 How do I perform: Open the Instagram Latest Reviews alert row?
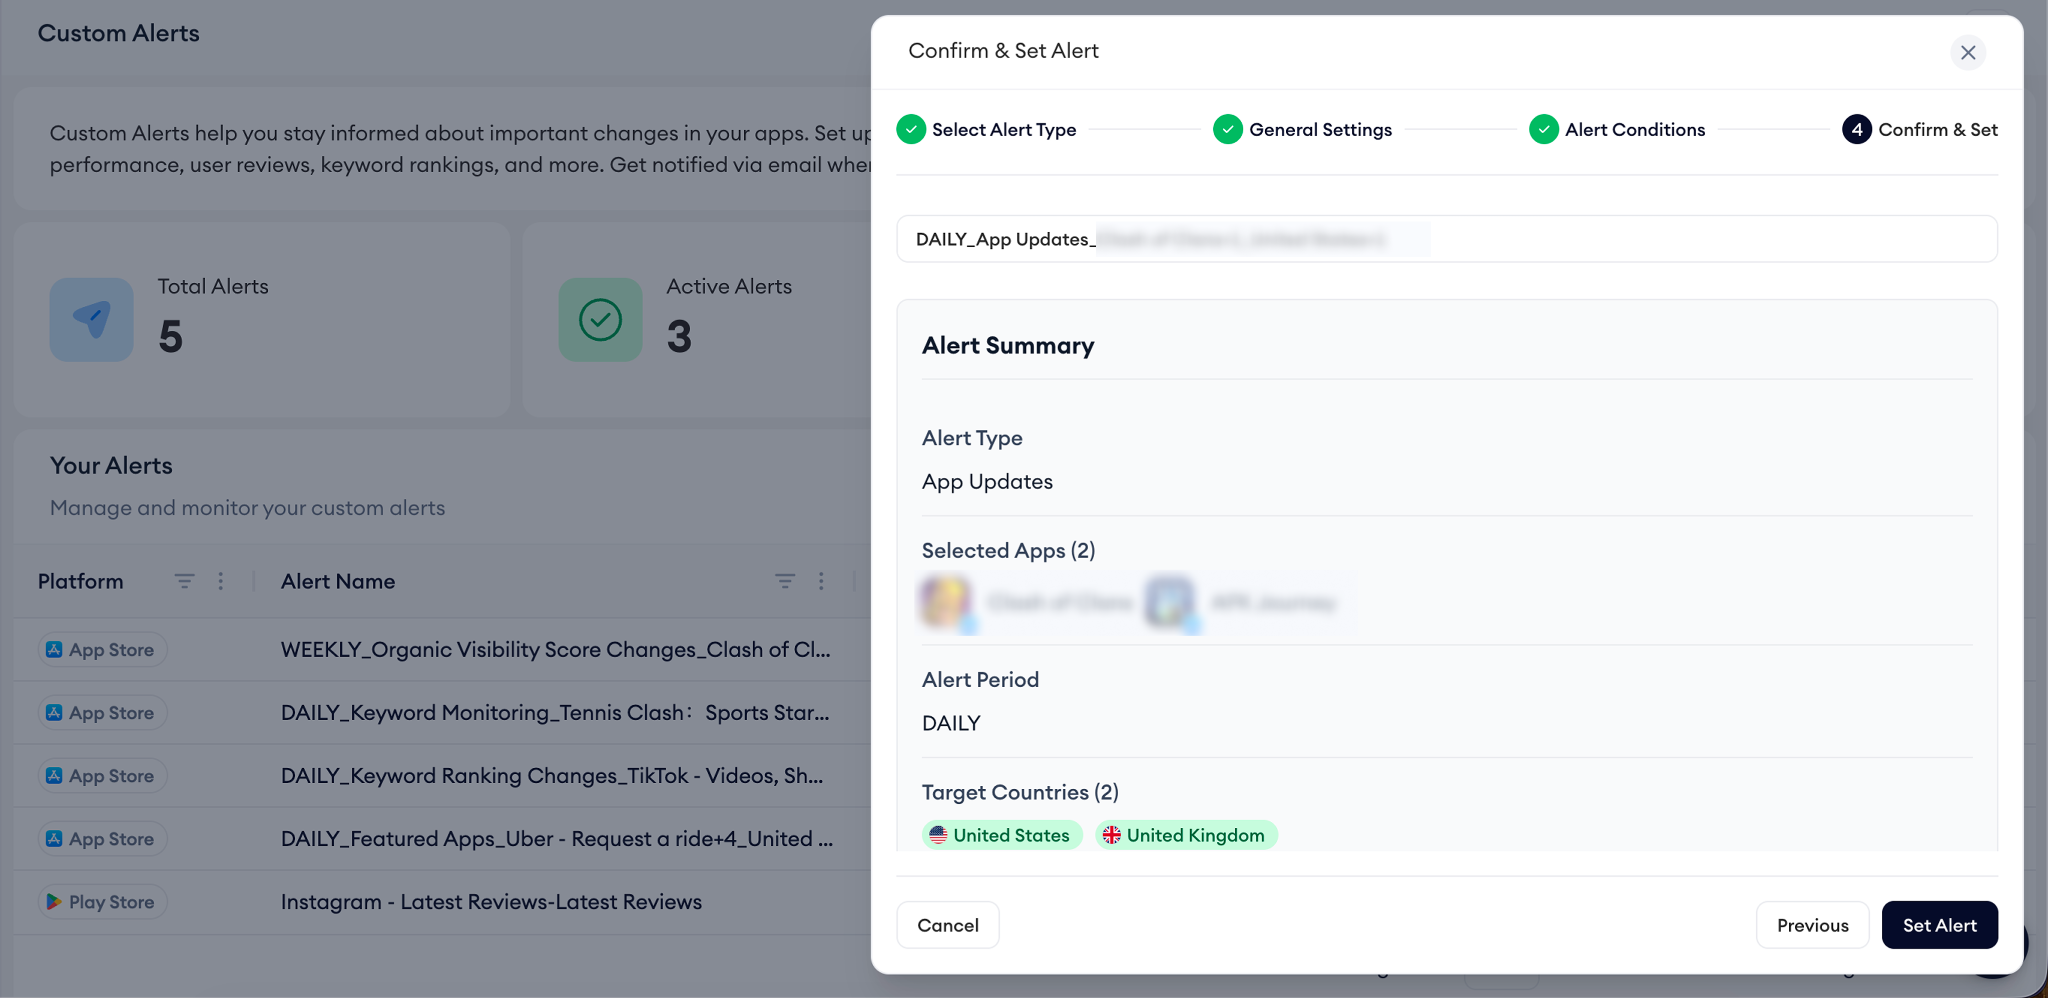[491, 902]
